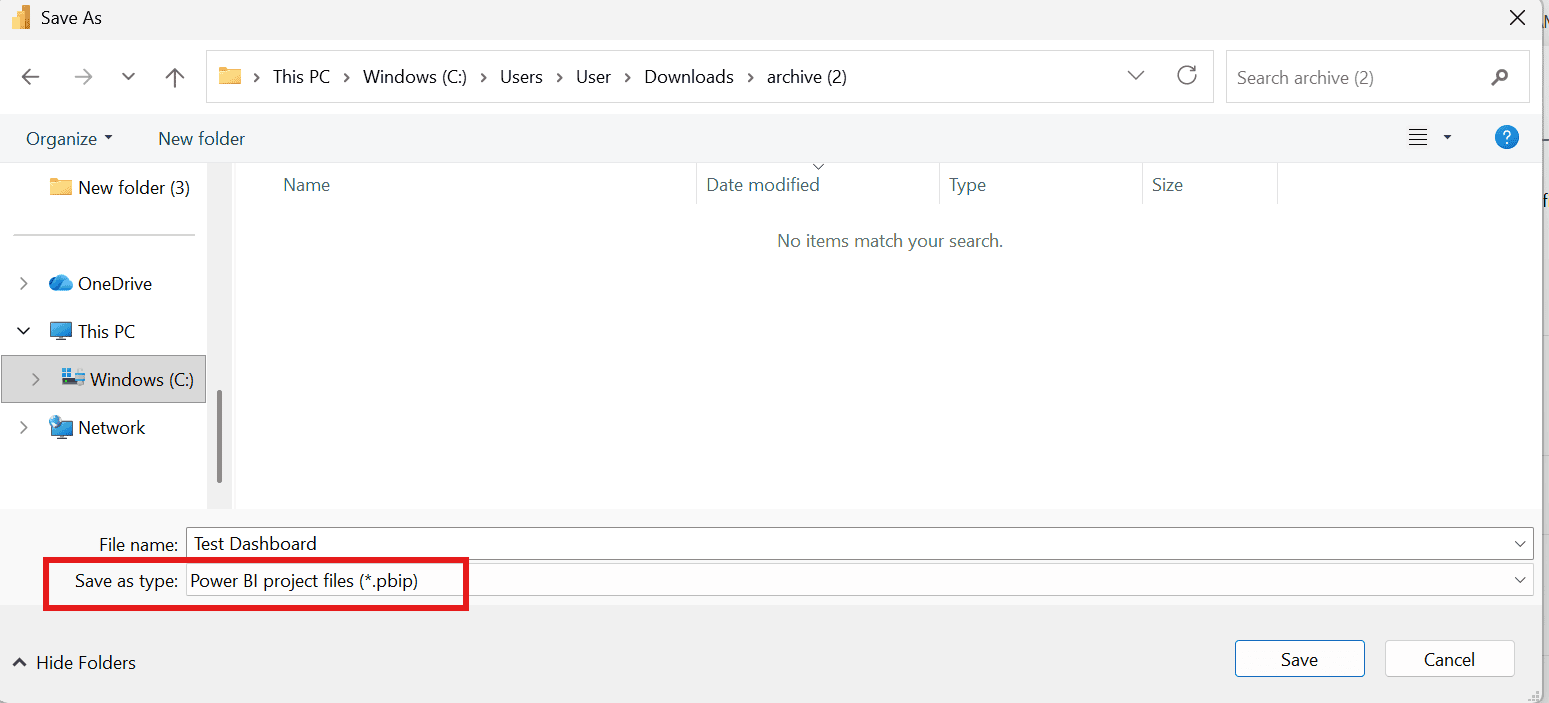The image size is (1549, 703).
Task: Expand the Network tree node
Action: 24,428
